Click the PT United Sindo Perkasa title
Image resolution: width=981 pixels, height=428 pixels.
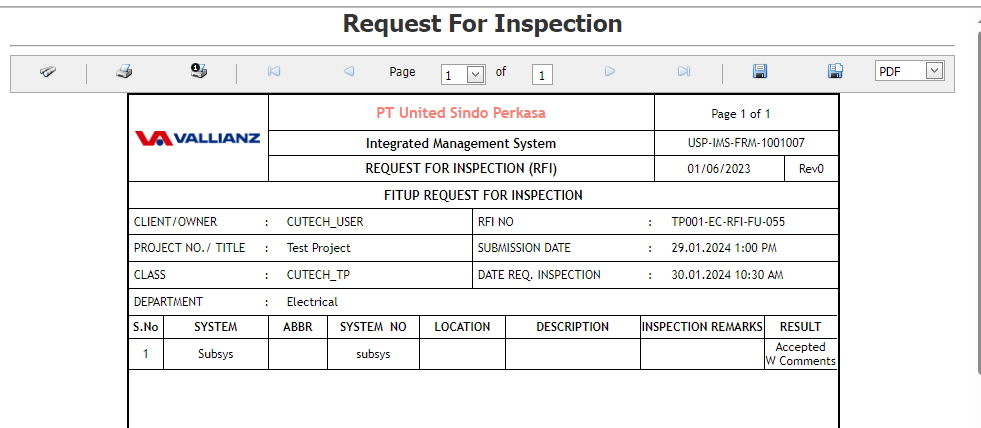(461, 113)
